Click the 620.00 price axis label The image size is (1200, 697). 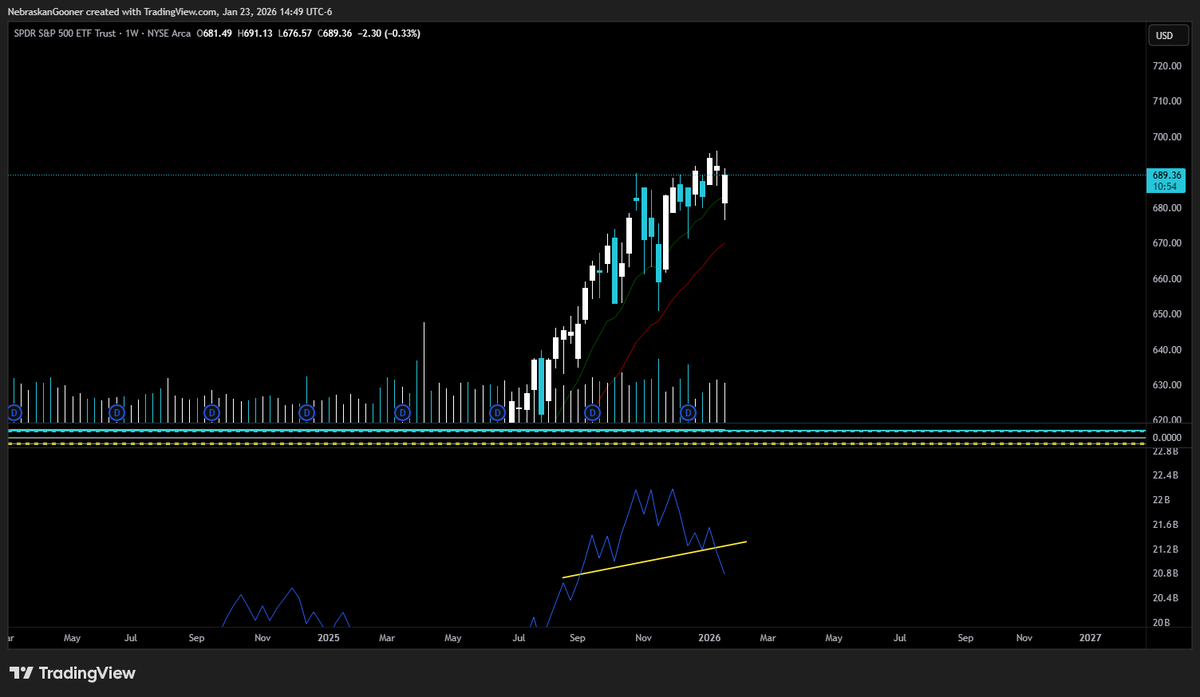coord(1167,421)
